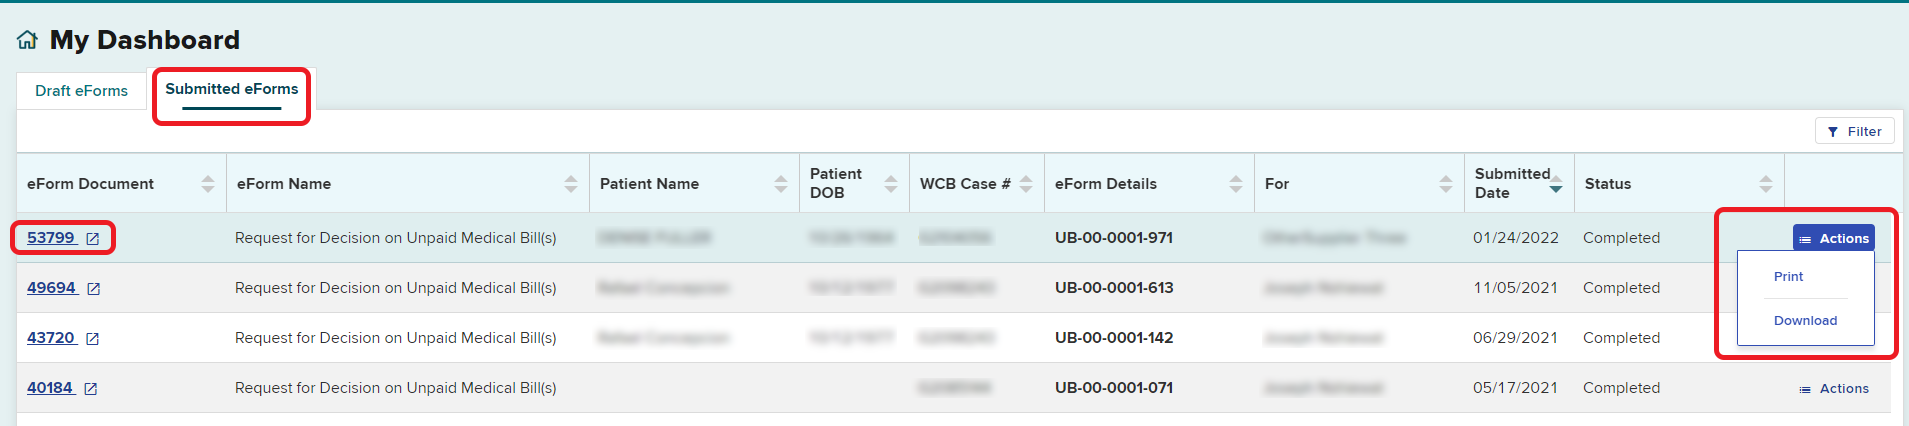
Task: Open external link icon for eForm 53799
Action: coord(93,239)
